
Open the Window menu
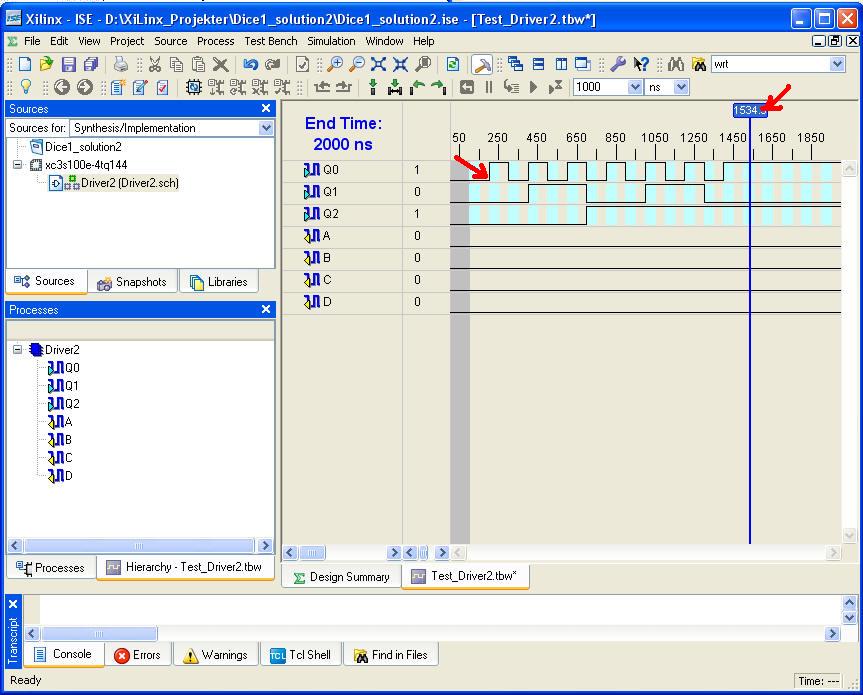384,41
